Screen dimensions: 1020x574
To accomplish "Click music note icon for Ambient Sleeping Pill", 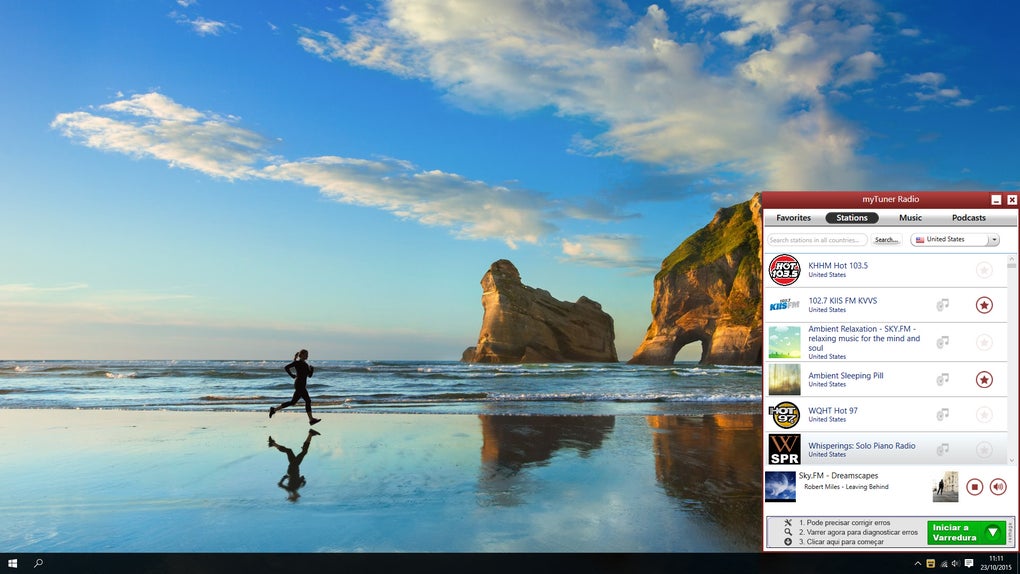I will click(x=943, y=379).
